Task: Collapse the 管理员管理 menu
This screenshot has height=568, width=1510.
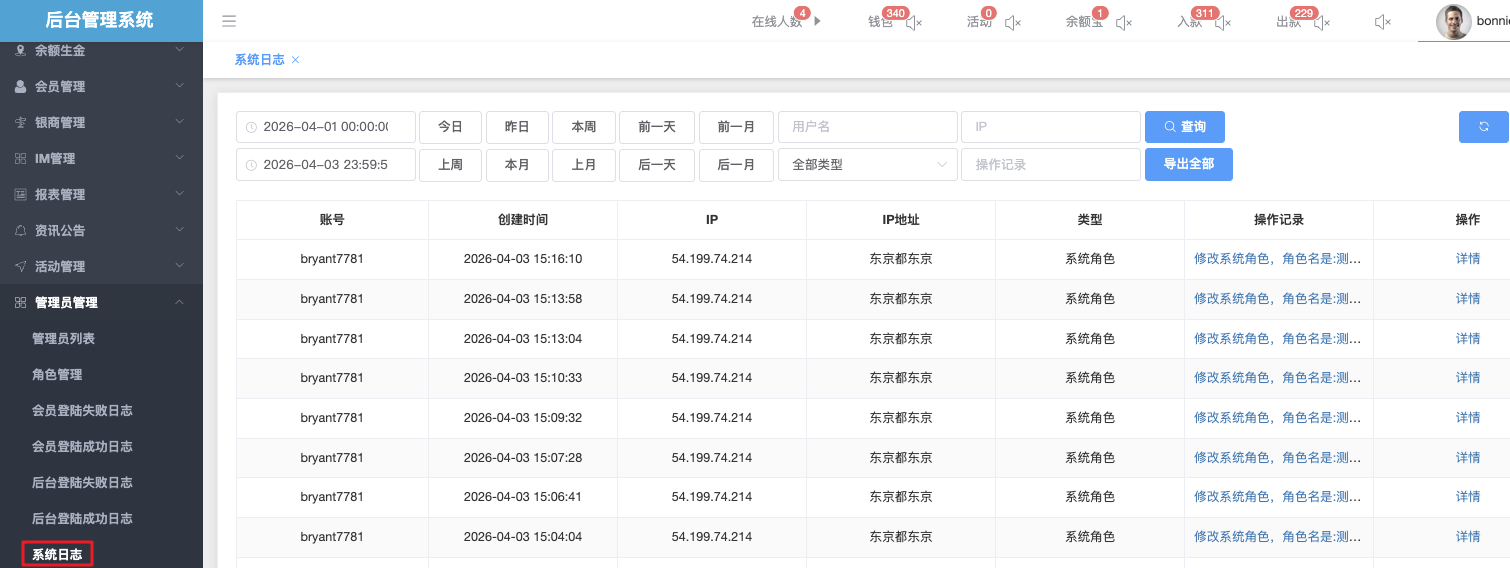Action: pos(100,303)
